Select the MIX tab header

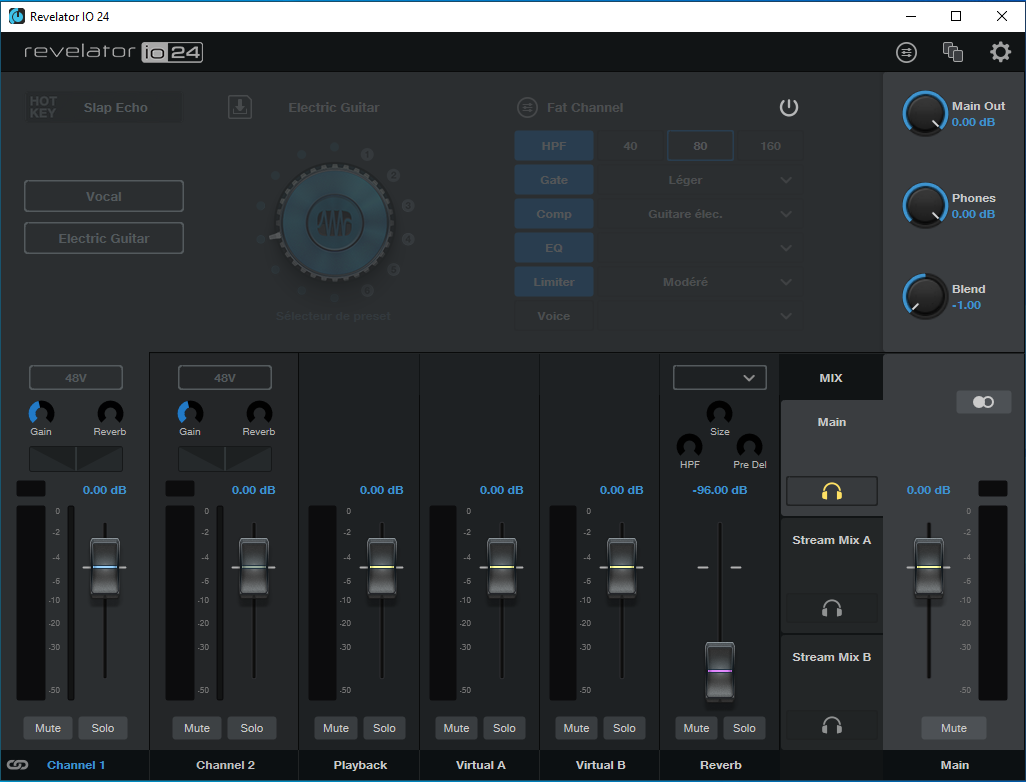point(831,378)
